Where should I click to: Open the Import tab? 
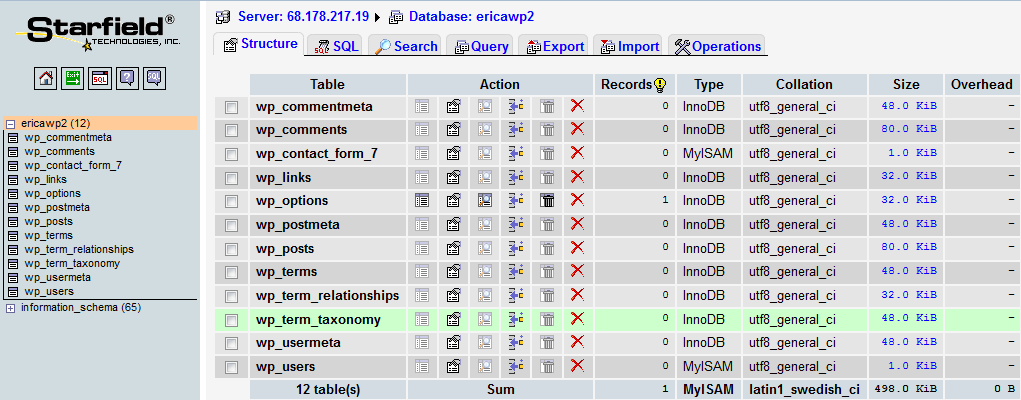click(630, 46)
